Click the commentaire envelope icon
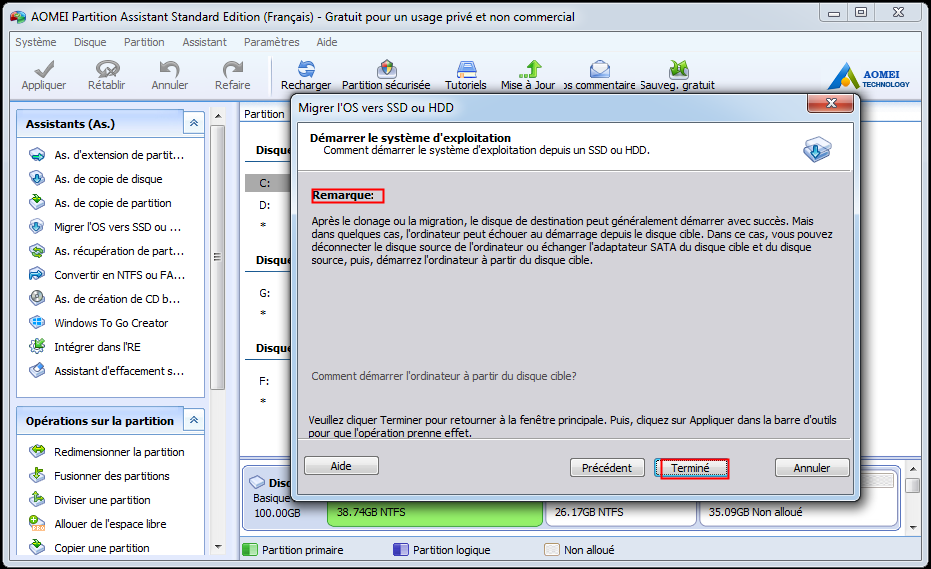 point(600,69)
